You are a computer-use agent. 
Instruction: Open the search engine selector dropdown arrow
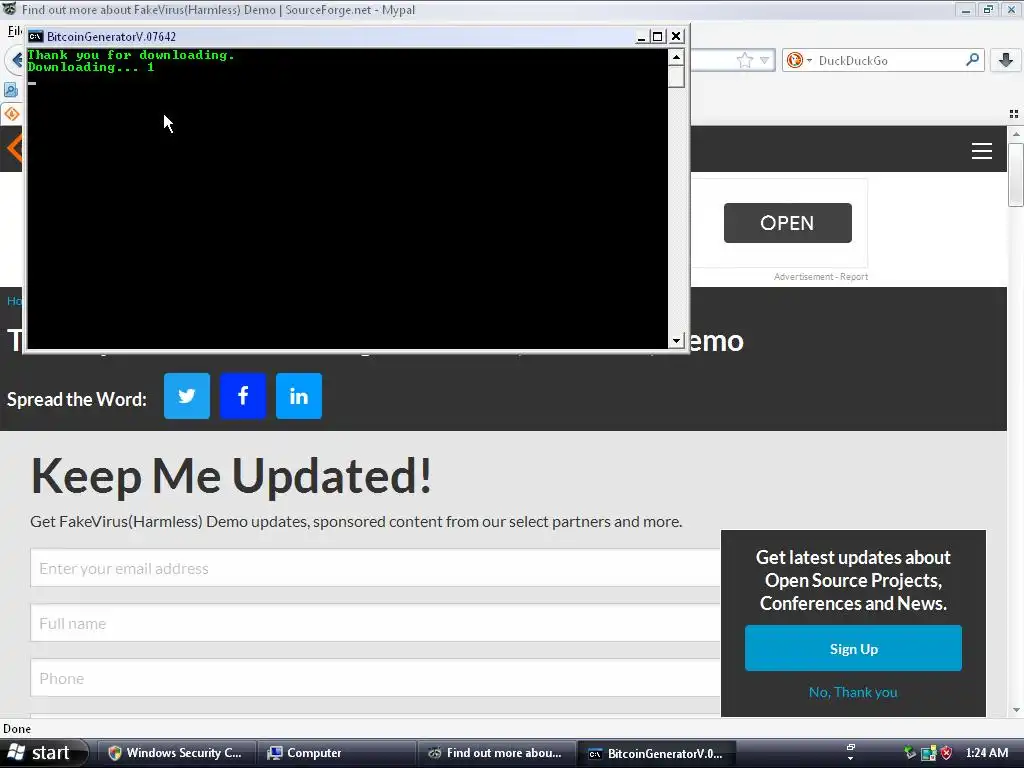click(809, 61)
